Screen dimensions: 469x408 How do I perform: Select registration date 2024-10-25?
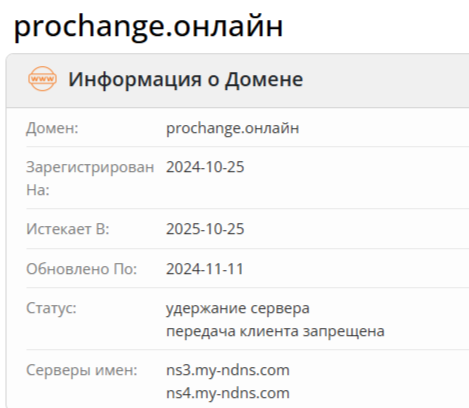click(205, 167)
